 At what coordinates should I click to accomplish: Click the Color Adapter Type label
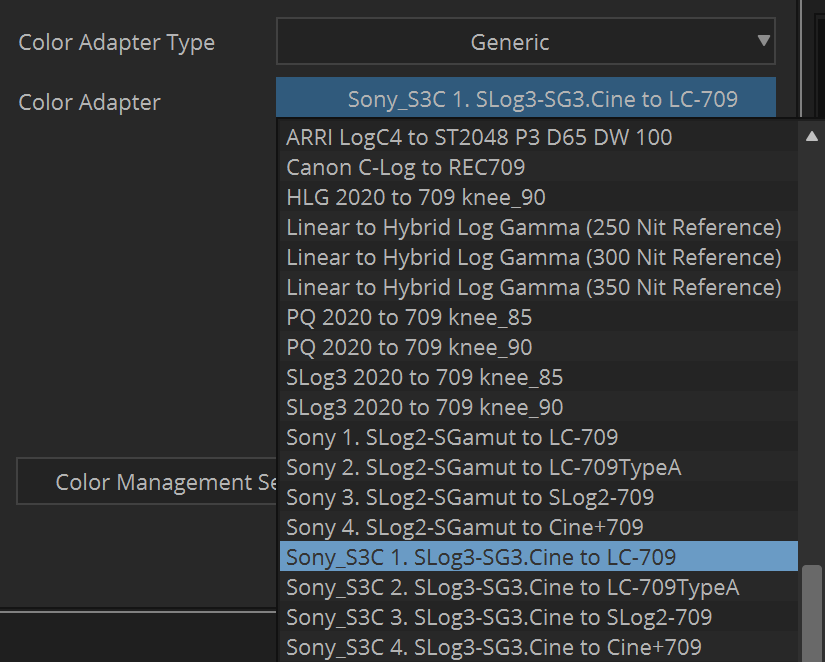coord(117,43)
